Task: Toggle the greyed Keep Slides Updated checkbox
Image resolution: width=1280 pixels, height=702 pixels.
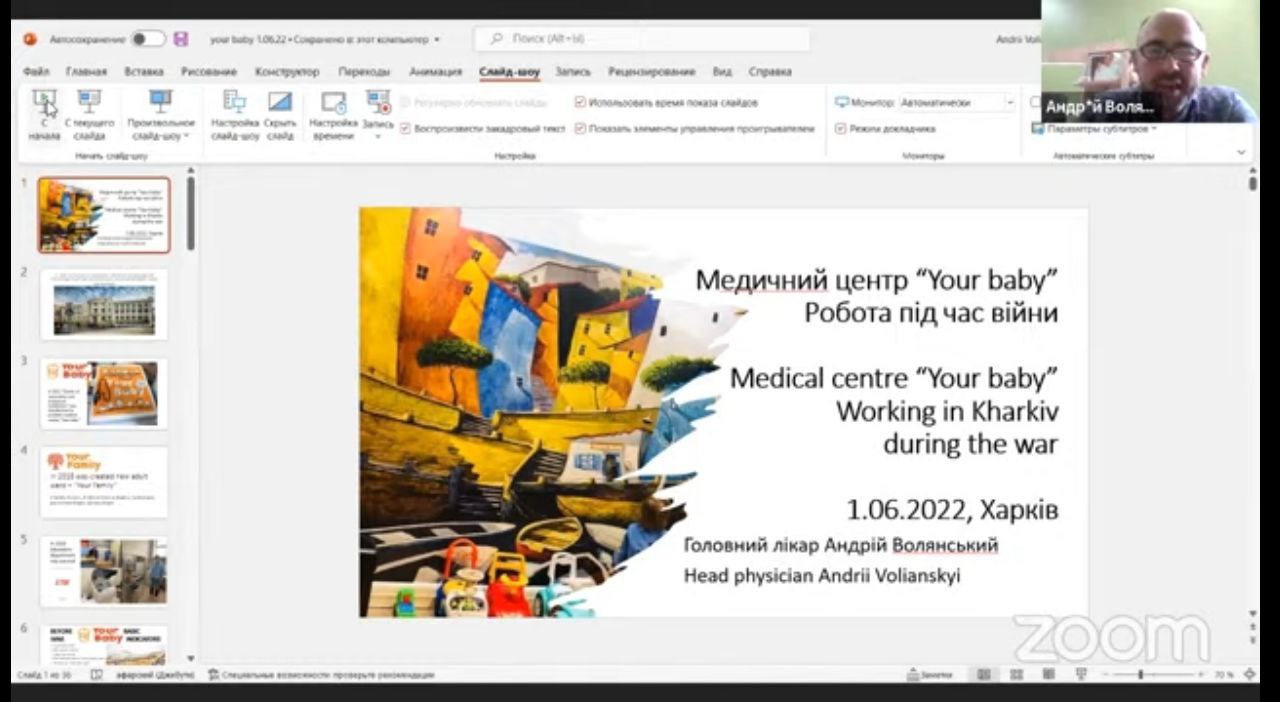Action: [405, 102]
